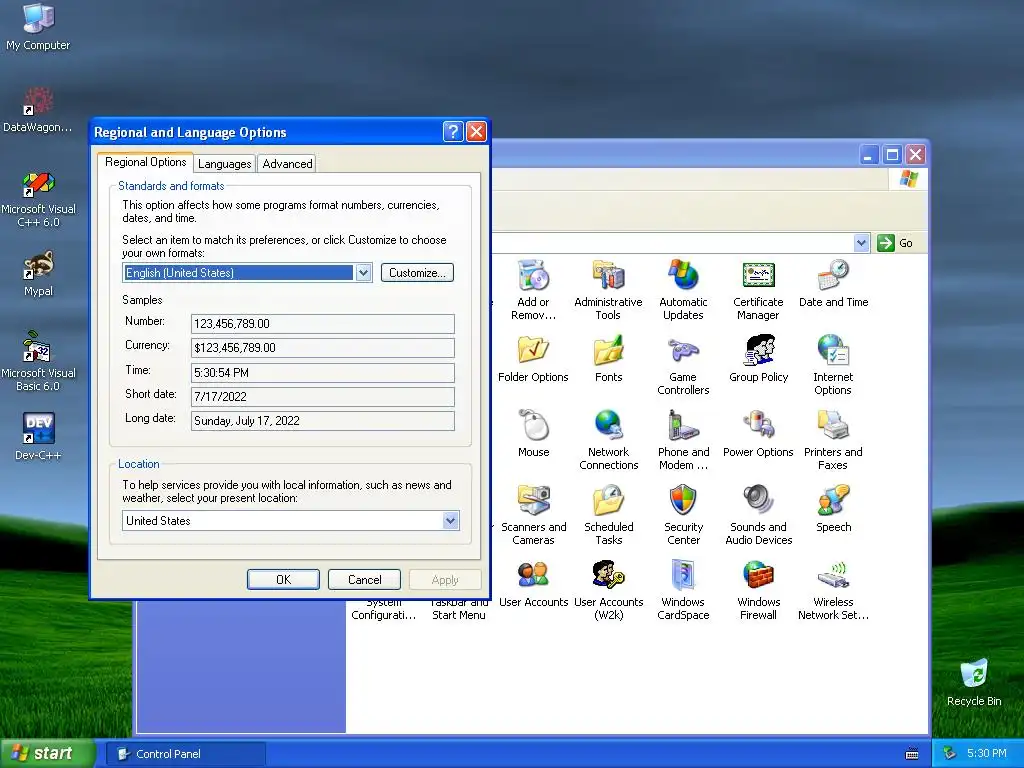Open Speech settings icon
Viewport: 1024px width, 768px height.
tap(833, 509)
